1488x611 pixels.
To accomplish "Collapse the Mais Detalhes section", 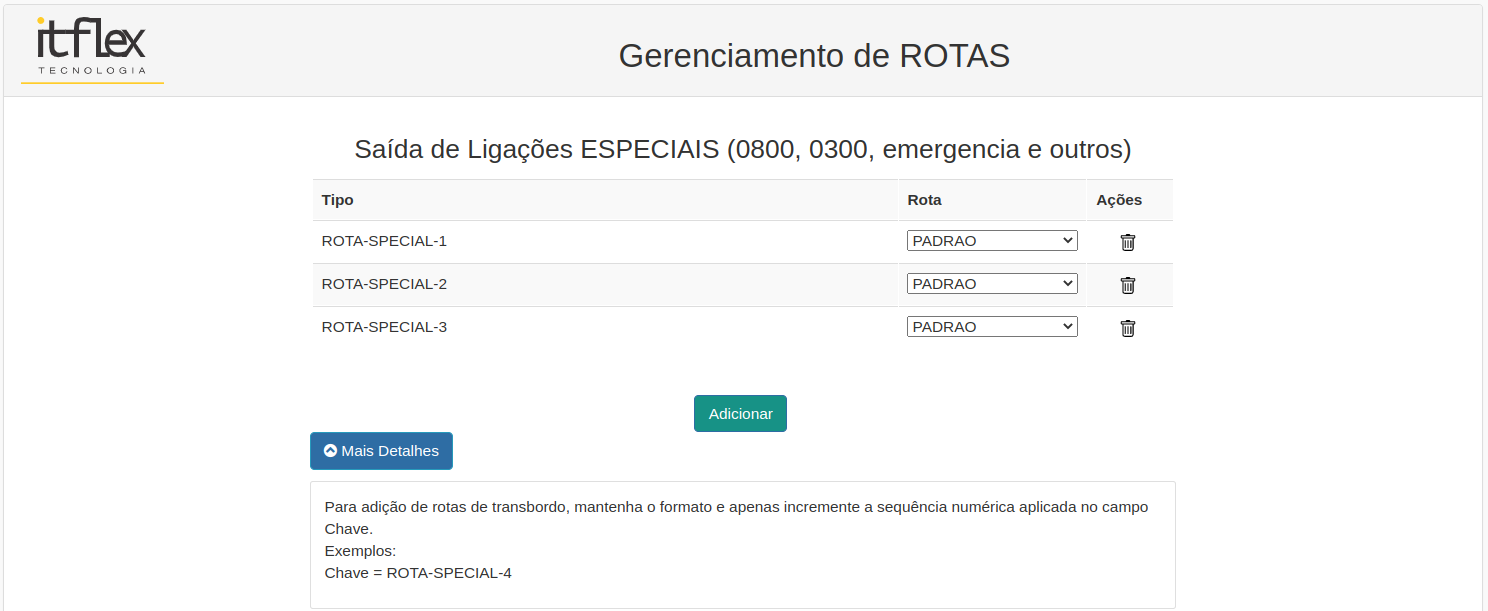I will click(x=381, y=451).
